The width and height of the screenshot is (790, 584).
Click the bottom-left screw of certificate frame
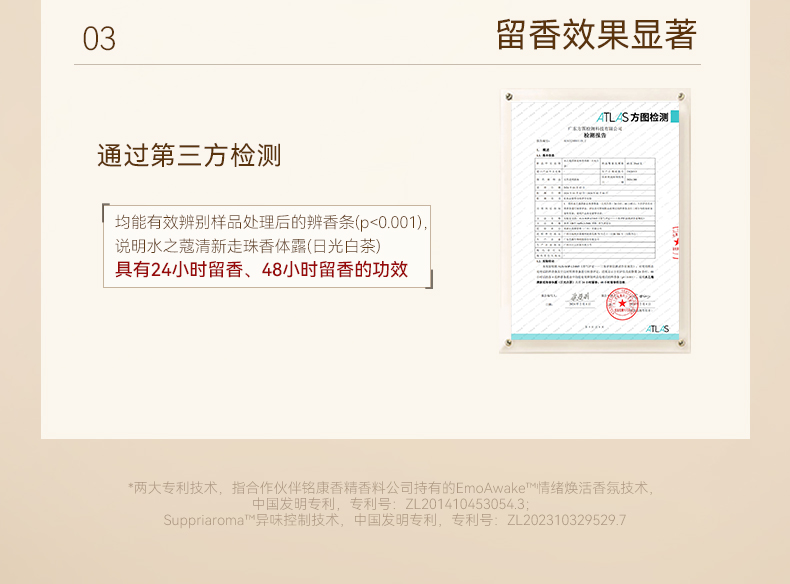(x=508, y=343)
